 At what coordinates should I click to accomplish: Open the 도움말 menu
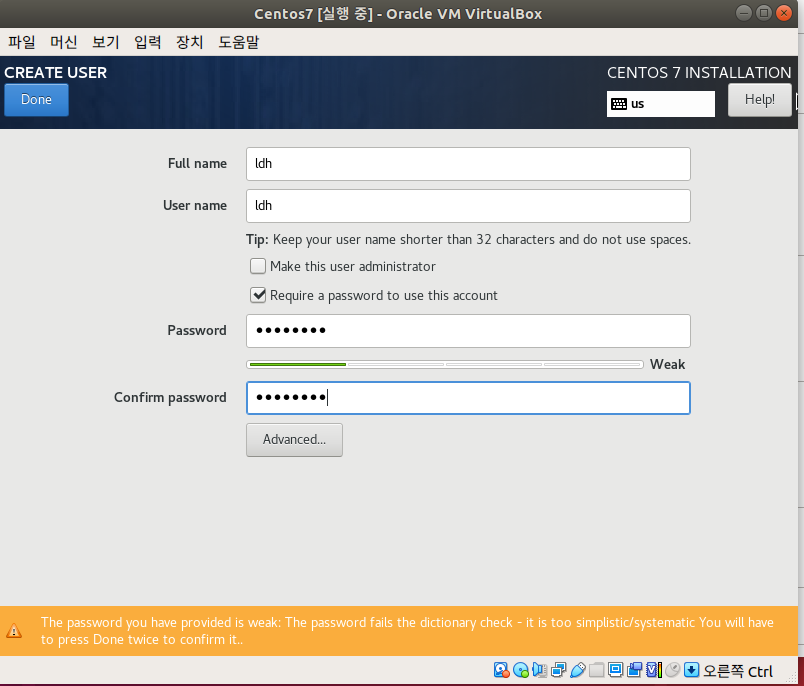239,42
